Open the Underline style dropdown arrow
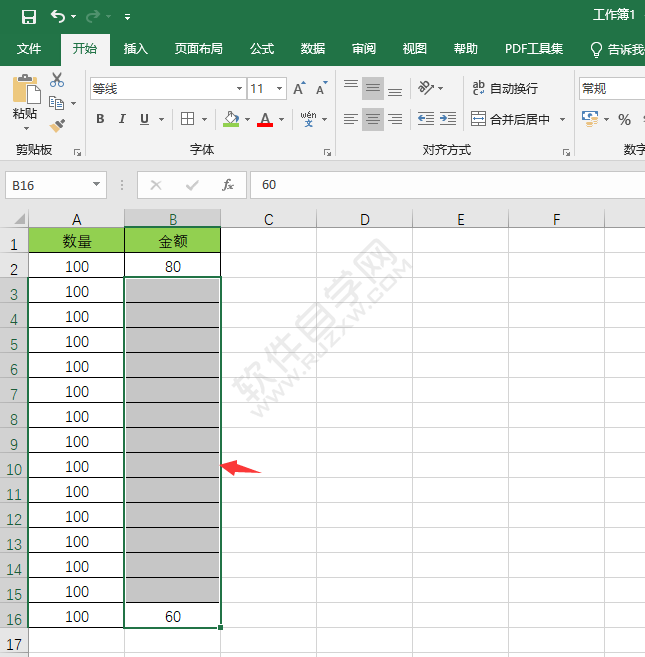Image resolution: width=645 pixels, height=657 pixels. 161,119
